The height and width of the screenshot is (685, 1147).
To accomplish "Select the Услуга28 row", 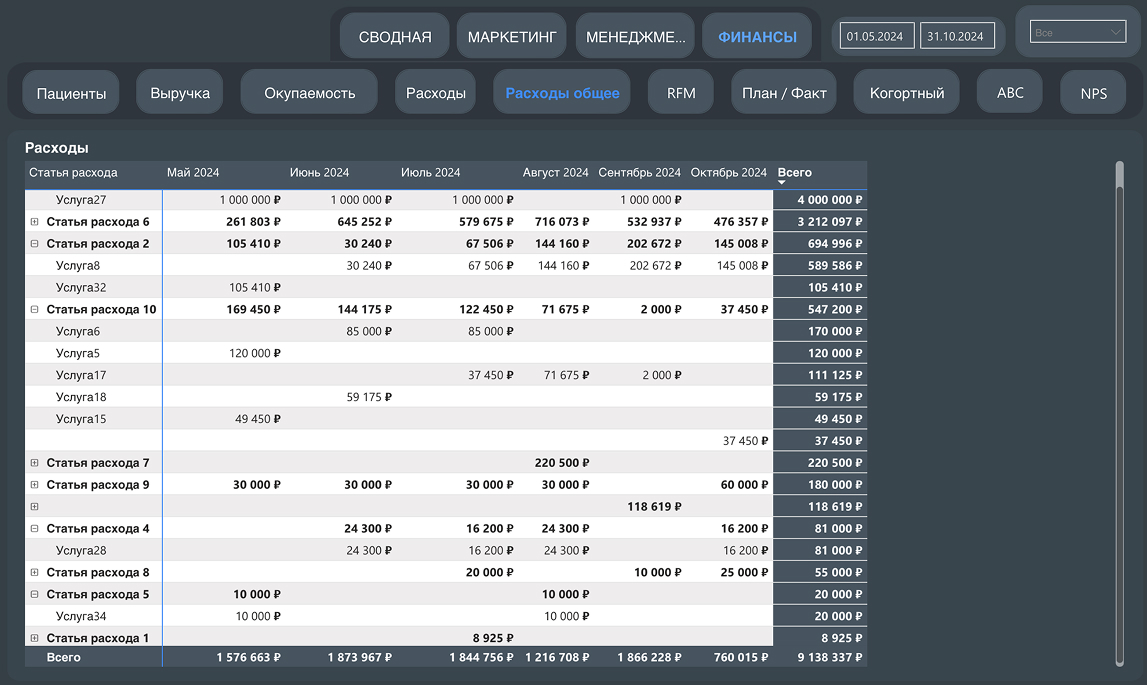I will [x=81, y=551].
